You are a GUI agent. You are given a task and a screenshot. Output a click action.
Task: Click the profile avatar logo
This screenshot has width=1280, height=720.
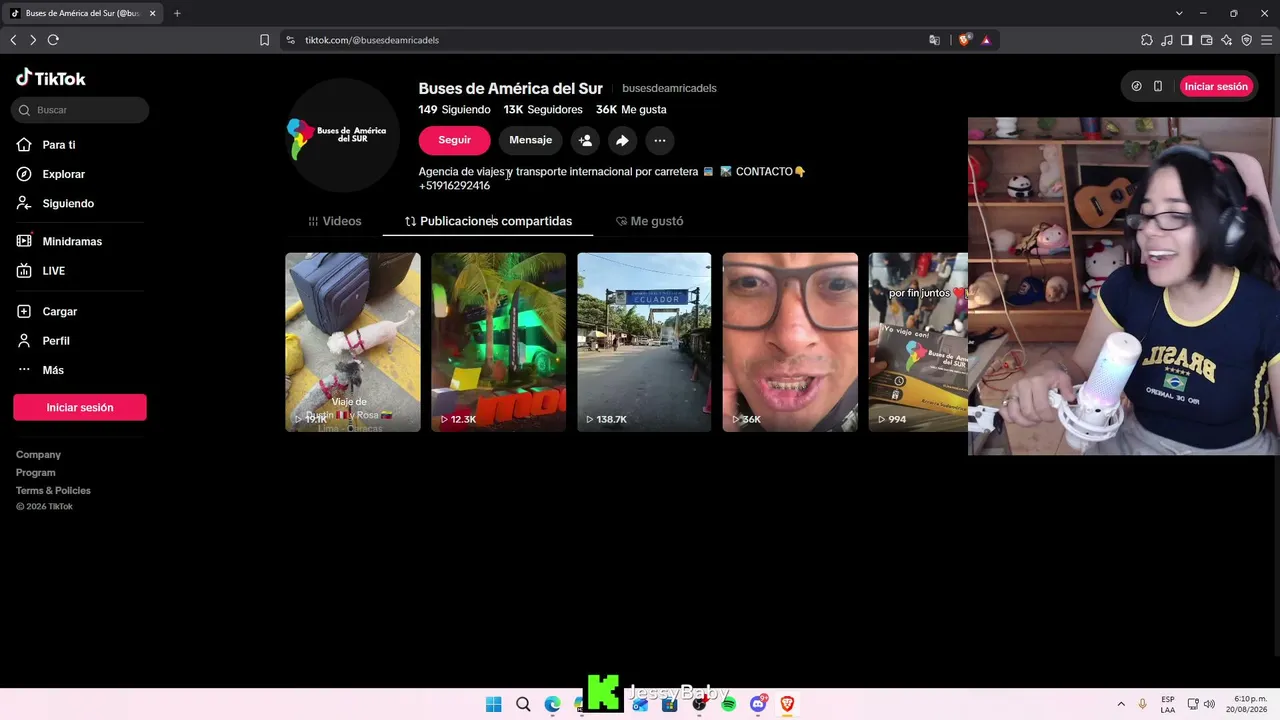click(x=343, y=135)
